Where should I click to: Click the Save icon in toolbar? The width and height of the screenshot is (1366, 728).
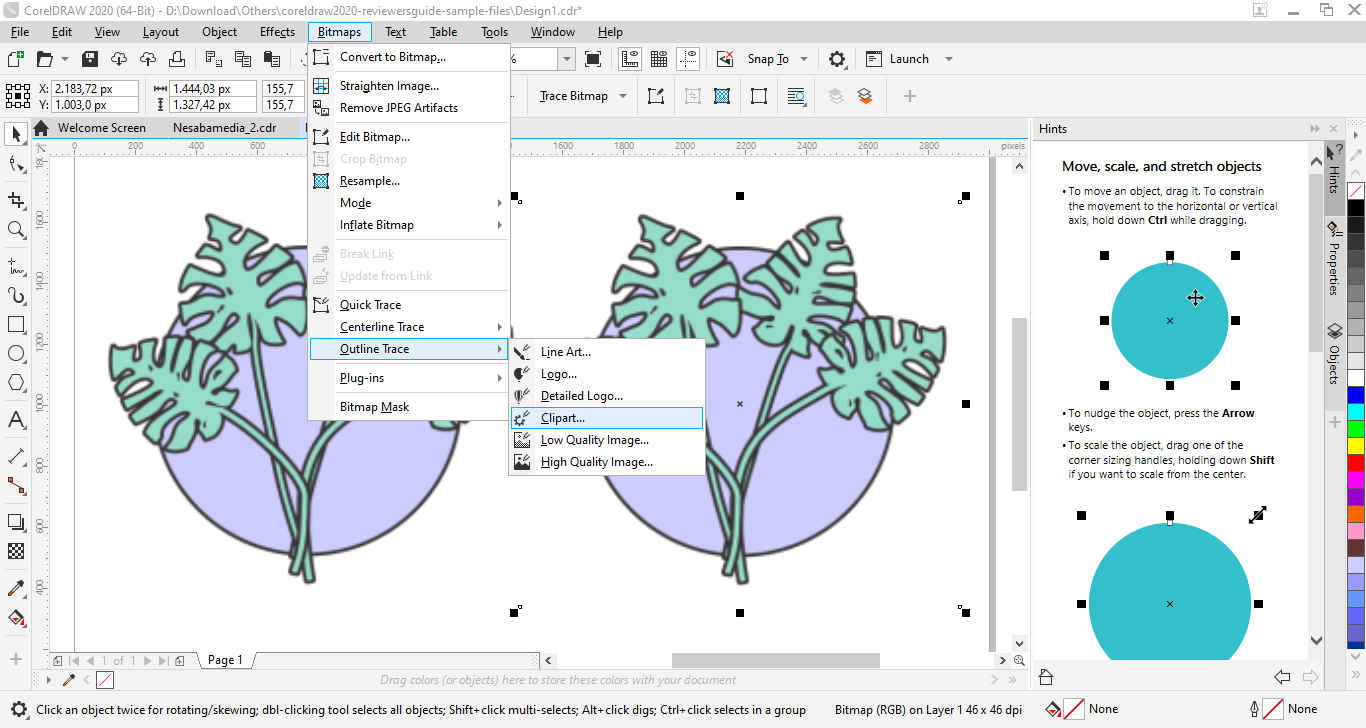pos(90,59)
